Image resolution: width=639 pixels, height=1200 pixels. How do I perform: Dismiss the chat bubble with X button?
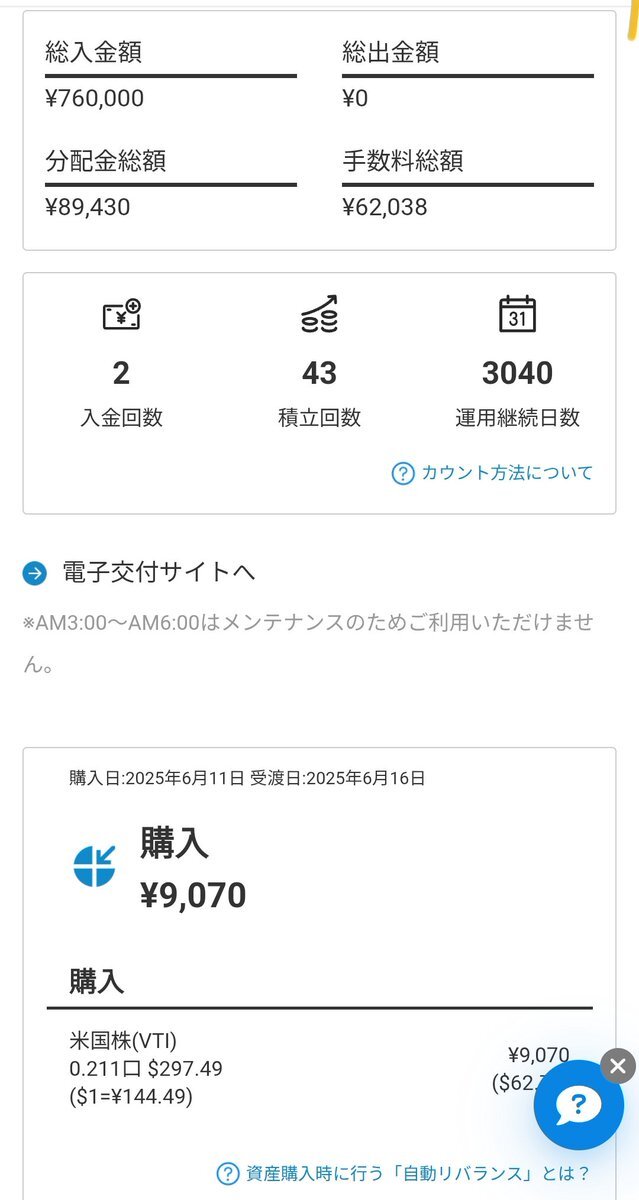coord(617,1066)
